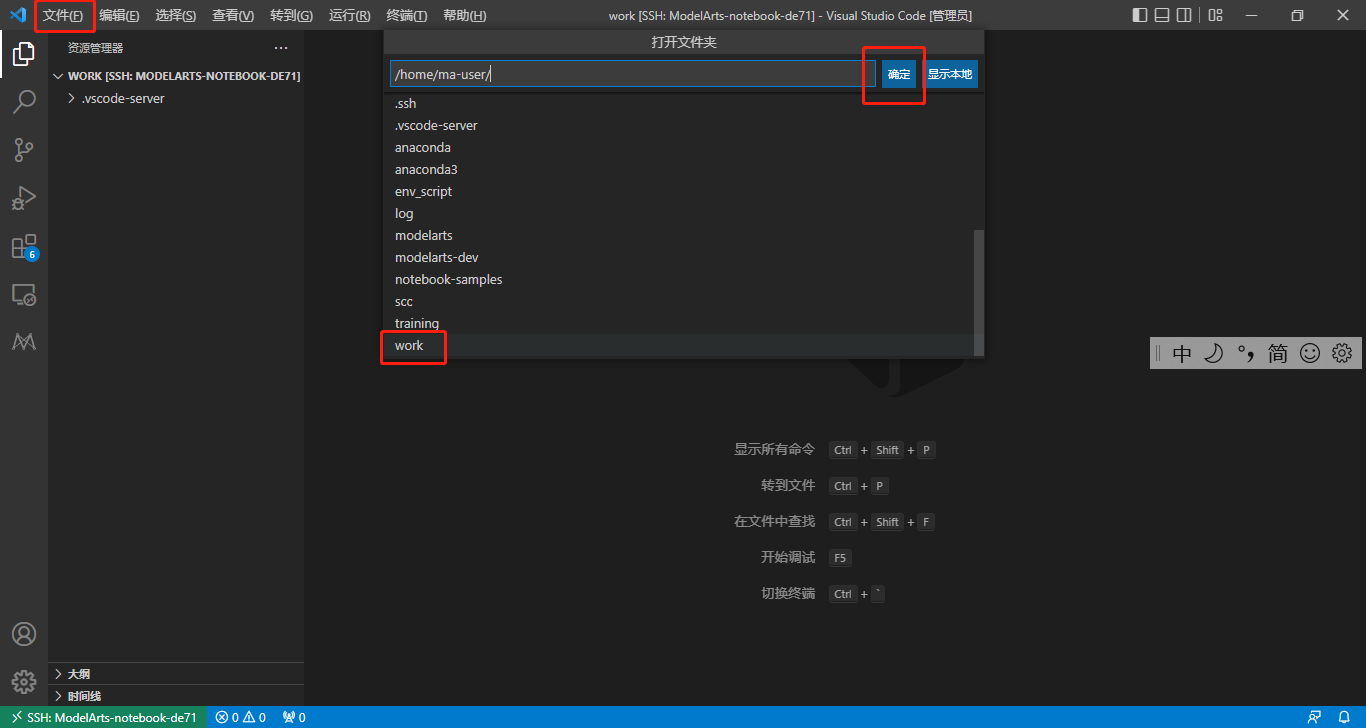
Task: Toggle the secondary side bar layout button
Action: click(x=1184, y=15)
